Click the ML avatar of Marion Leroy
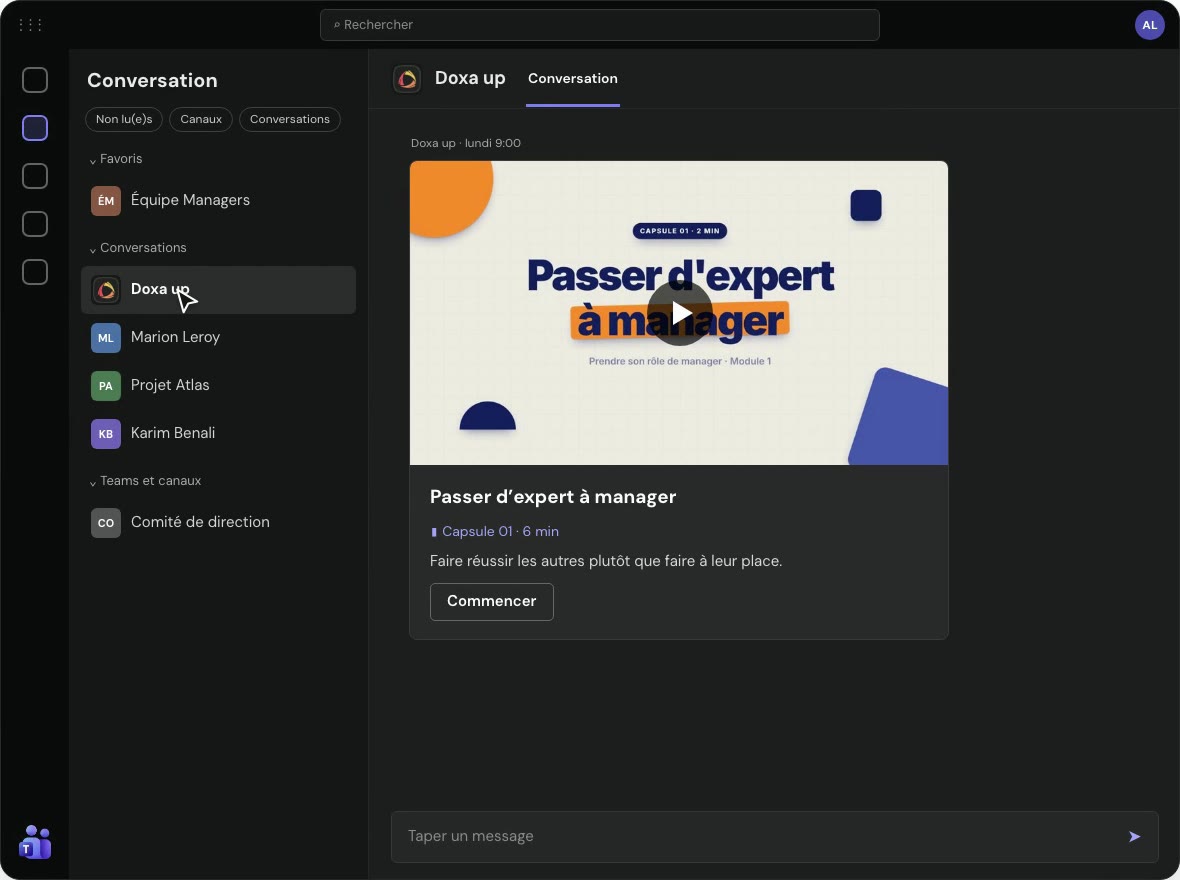The height and width of the screenshot is (880, 1180). click(106, 338)
